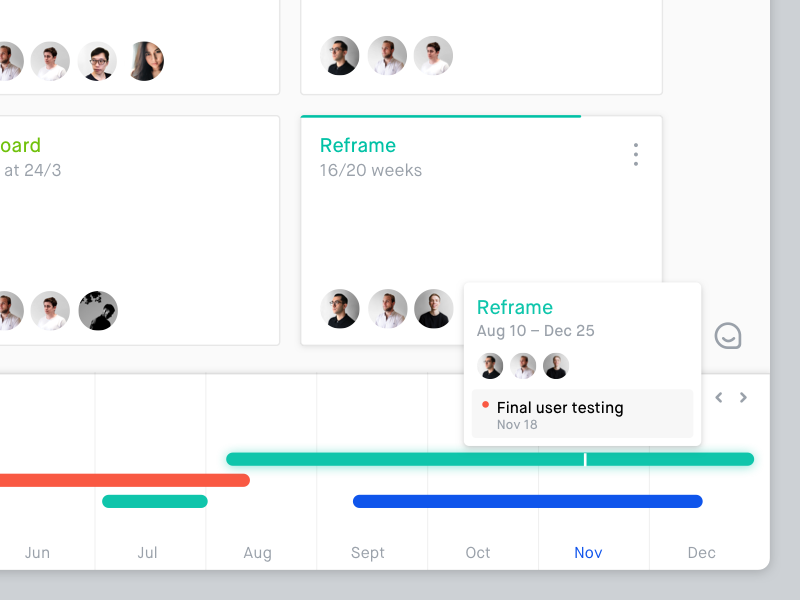Click the long teal Reframe timeline bar
Image resolution: width=800 pixels, height=600 pixels.
400,459
